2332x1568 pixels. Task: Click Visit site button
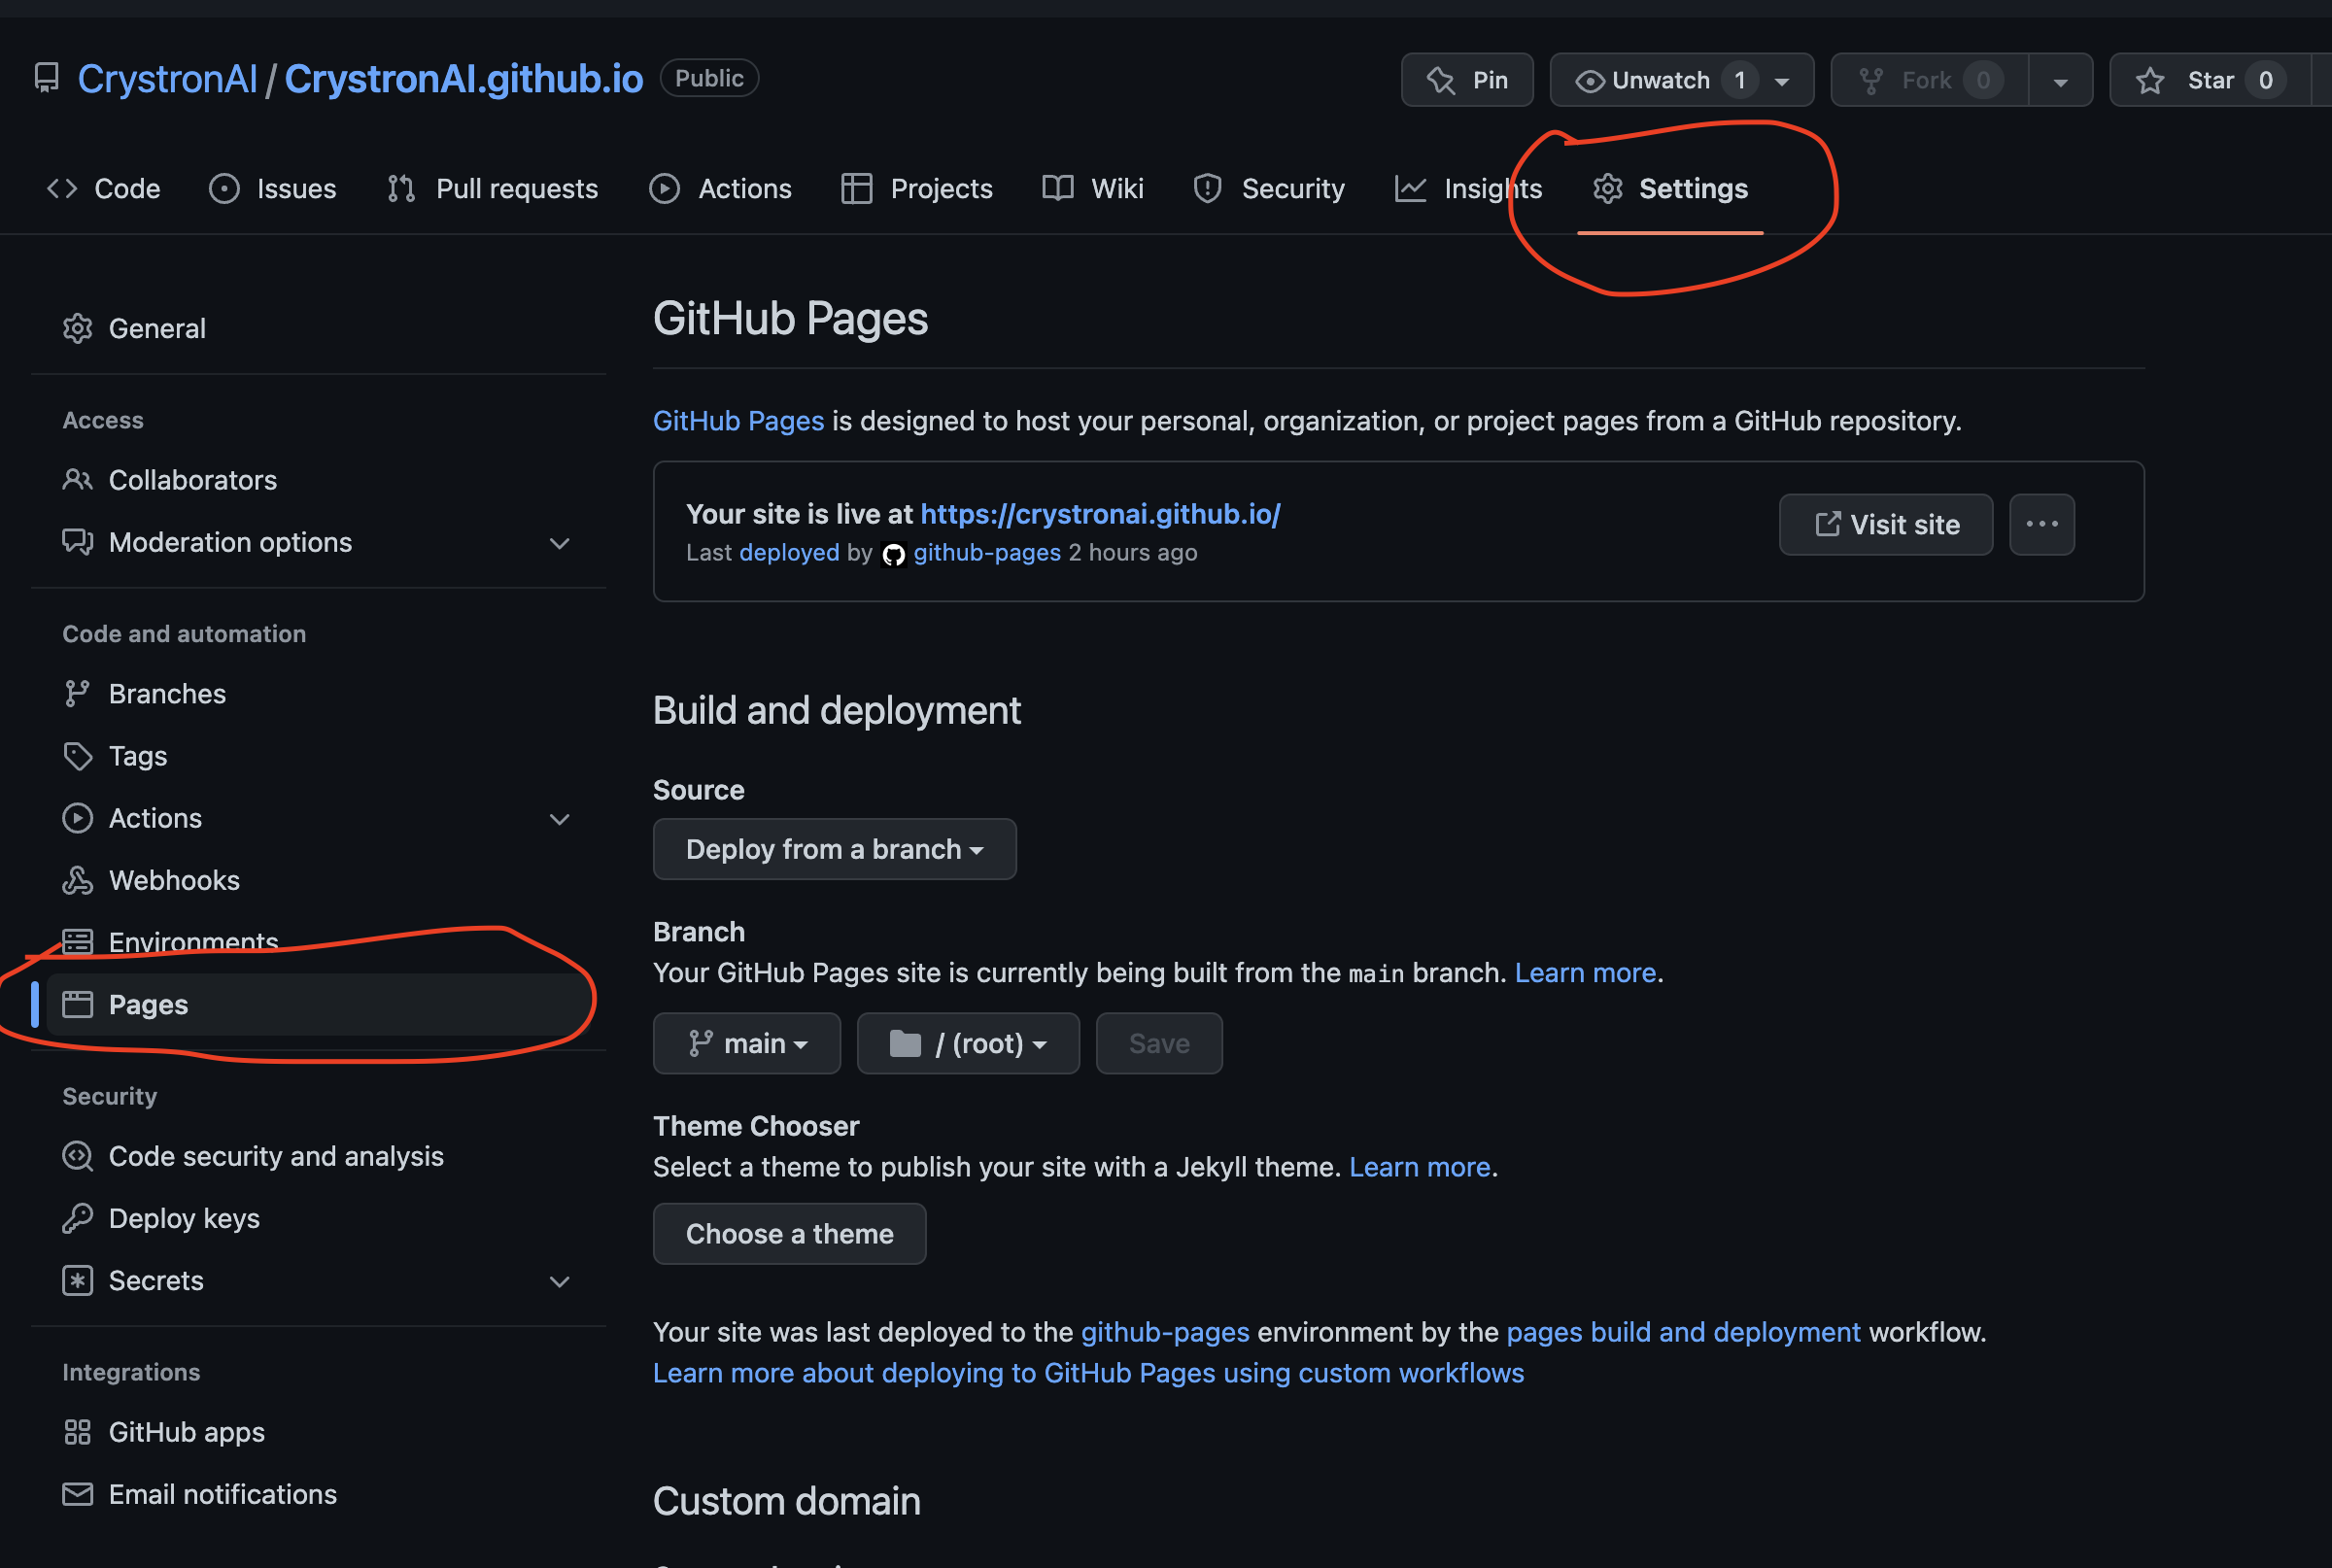click(1886, 524)
